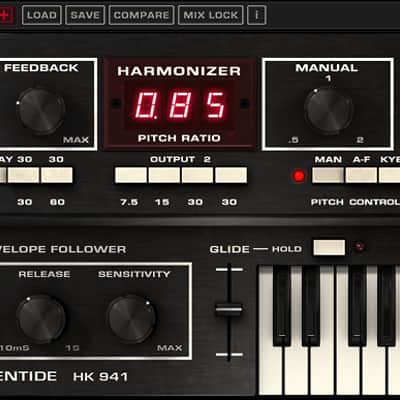Viewport: 400px width, 400px height.
Task: Open the info 'i' button
Action: coord(257,15)
